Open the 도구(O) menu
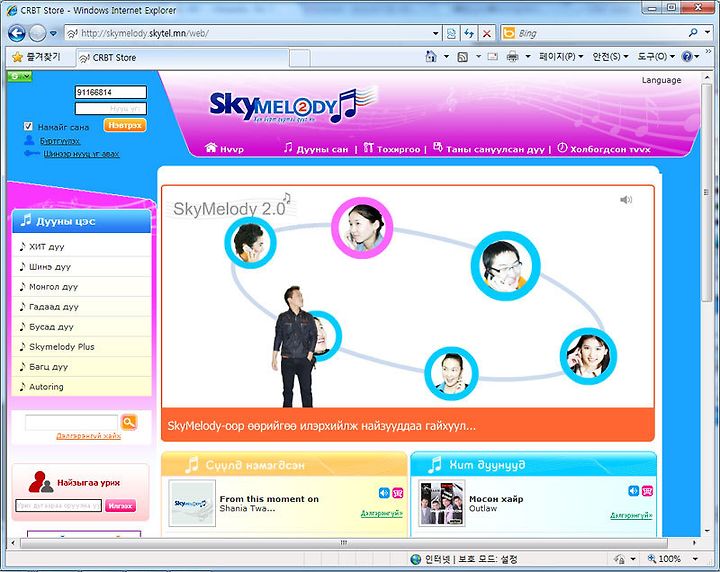The width and height of the screenshot is (720, 572). [656, 56]
